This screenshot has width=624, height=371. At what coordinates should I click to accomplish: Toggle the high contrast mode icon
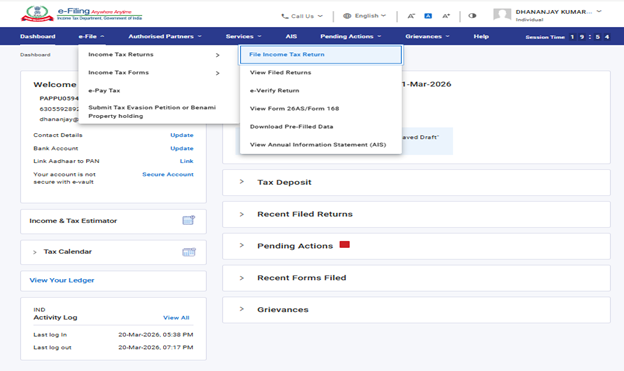coord(472,16)
